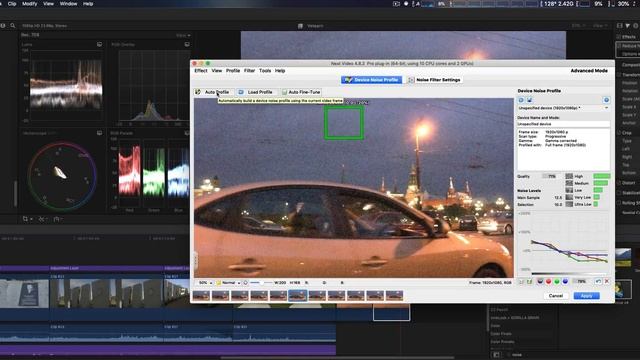Screen dimensions: 640x360
Task: Open the Effect menu in Neat Video
Action: pos(201,71)
